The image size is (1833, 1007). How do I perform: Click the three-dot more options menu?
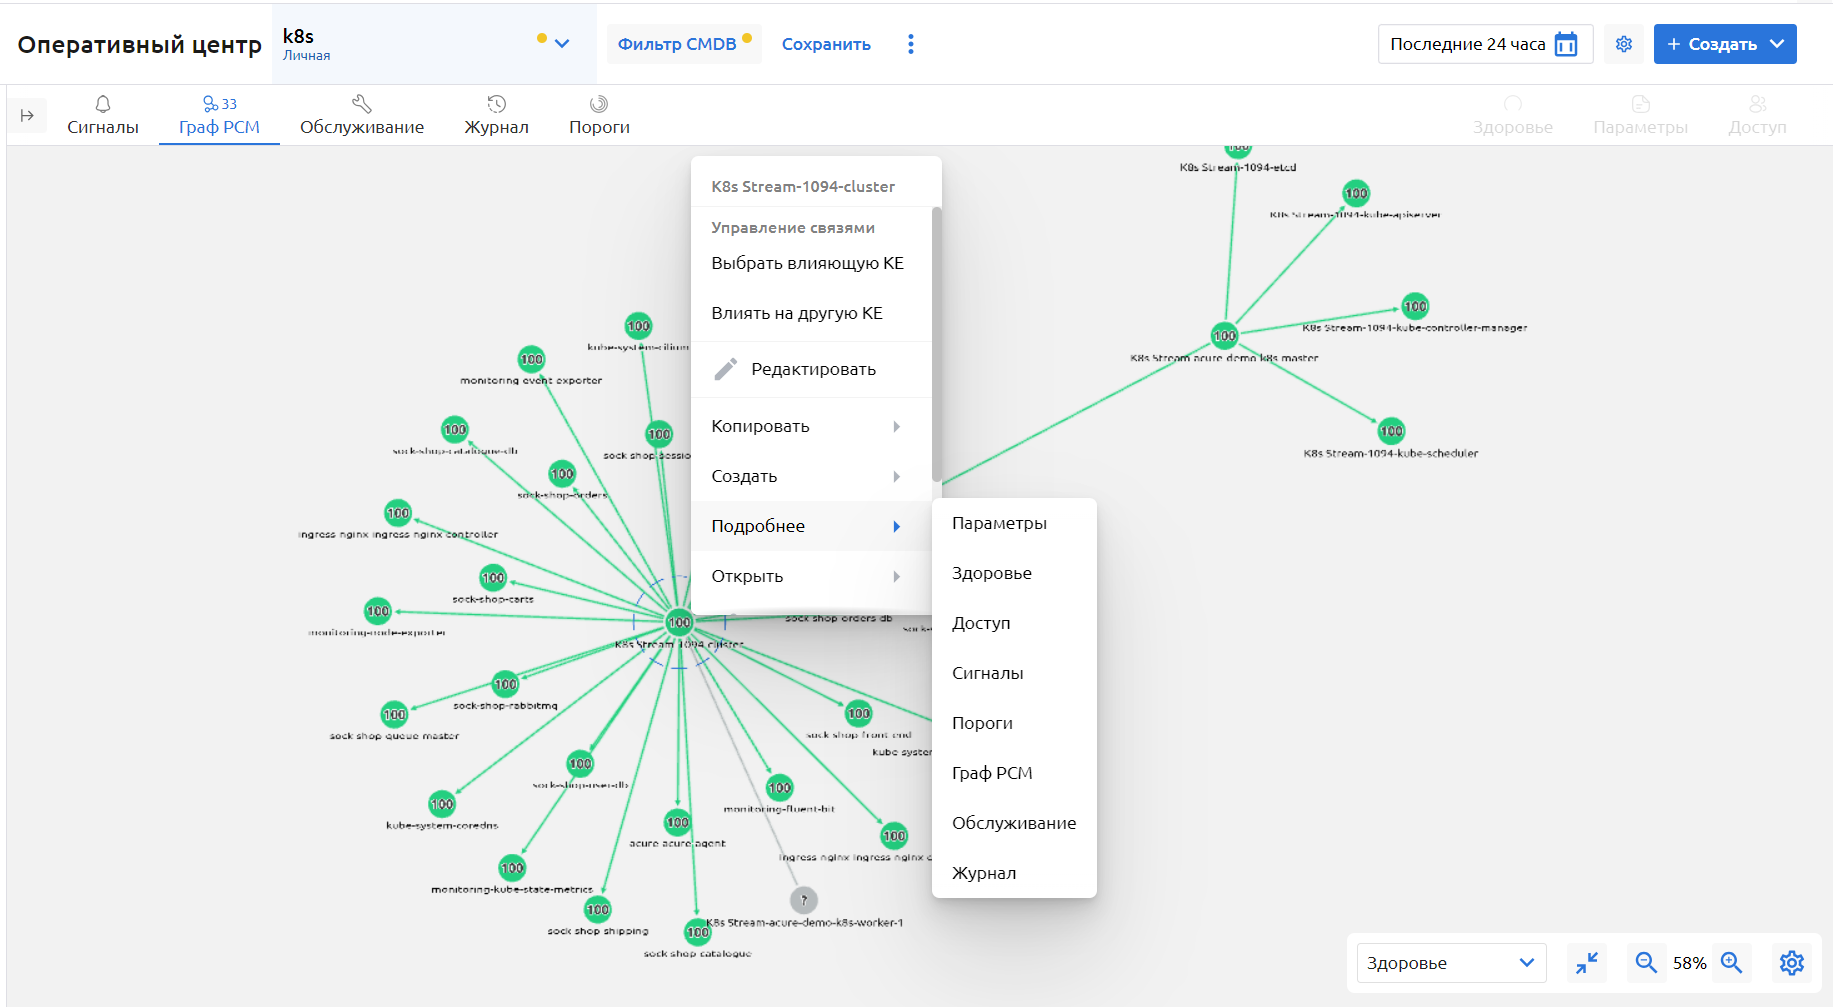tap(910, 44)
